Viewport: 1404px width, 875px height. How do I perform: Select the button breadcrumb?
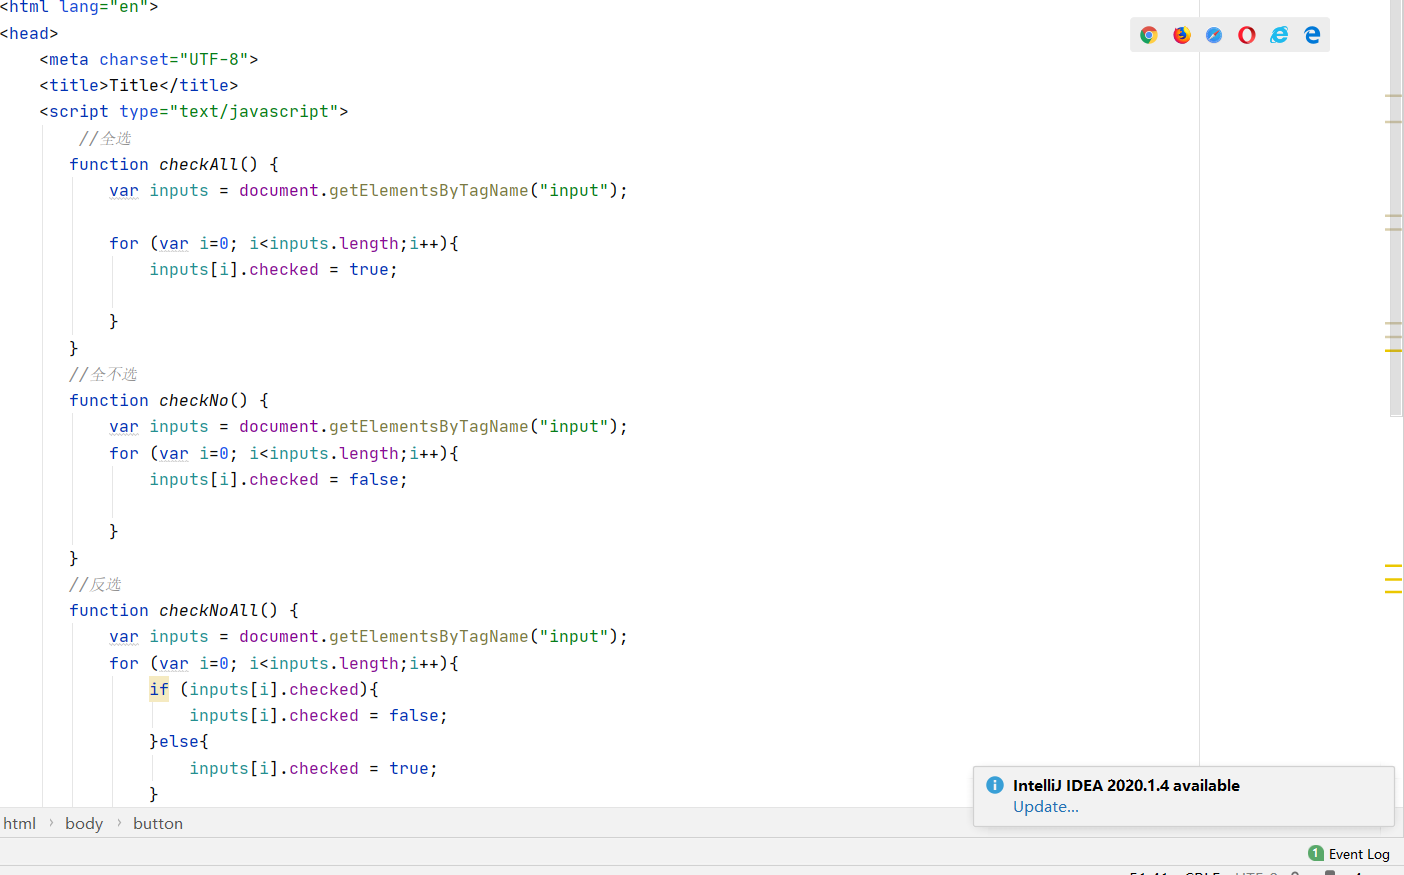coord(158,823)
